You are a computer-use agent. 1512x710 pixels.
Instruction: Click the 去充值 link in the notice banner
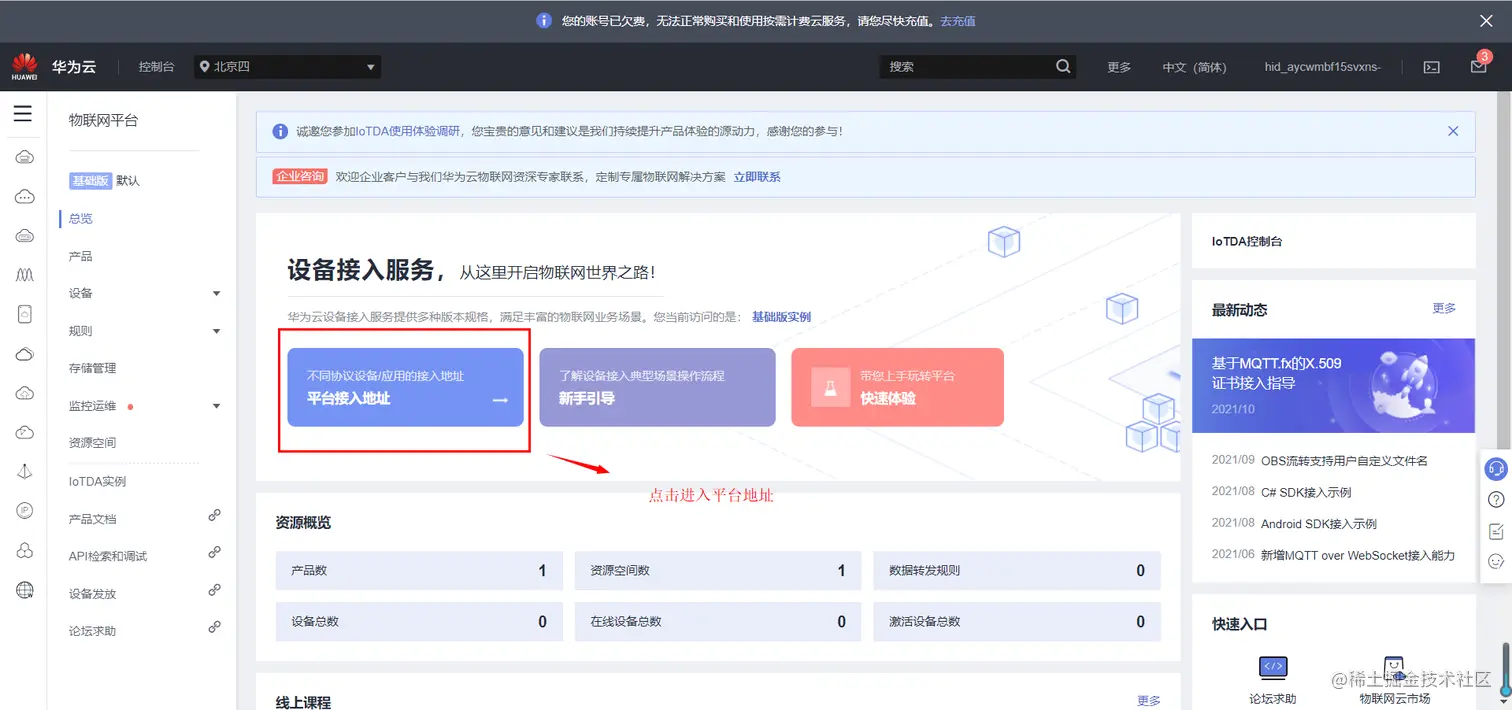[957, 20]
